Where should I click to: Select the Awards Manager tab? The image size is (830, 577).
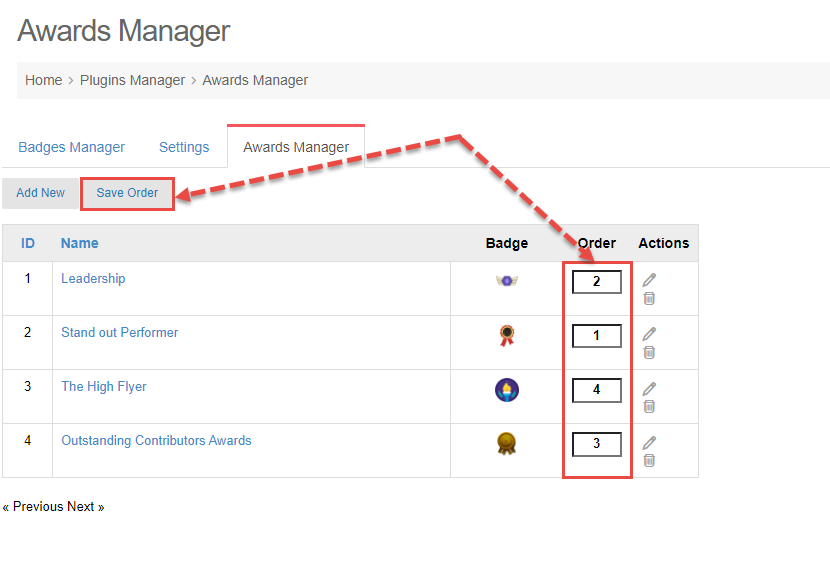296,147
